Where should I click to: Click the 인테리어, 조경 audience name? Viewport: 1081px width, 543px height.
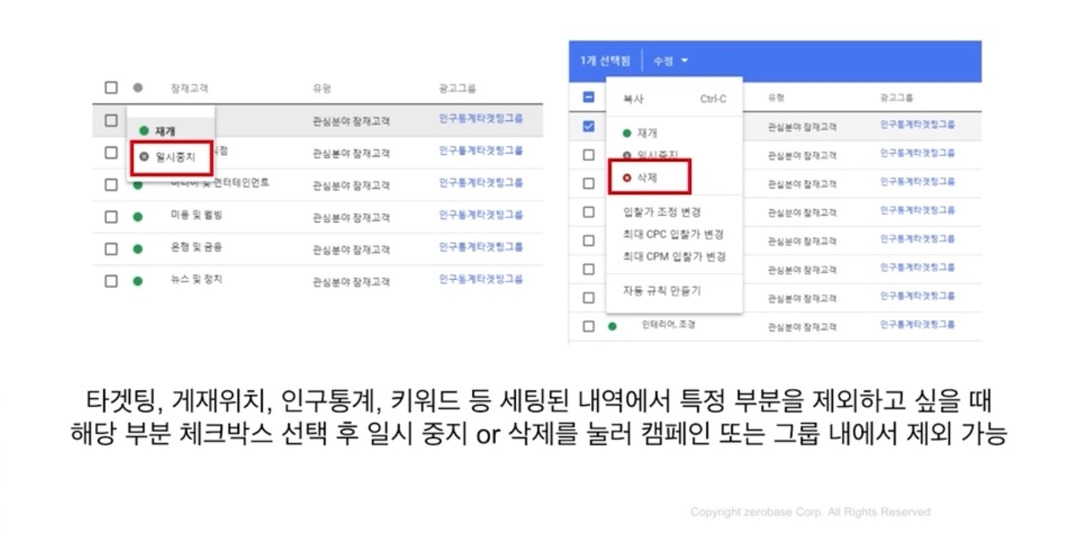point(668,325)
